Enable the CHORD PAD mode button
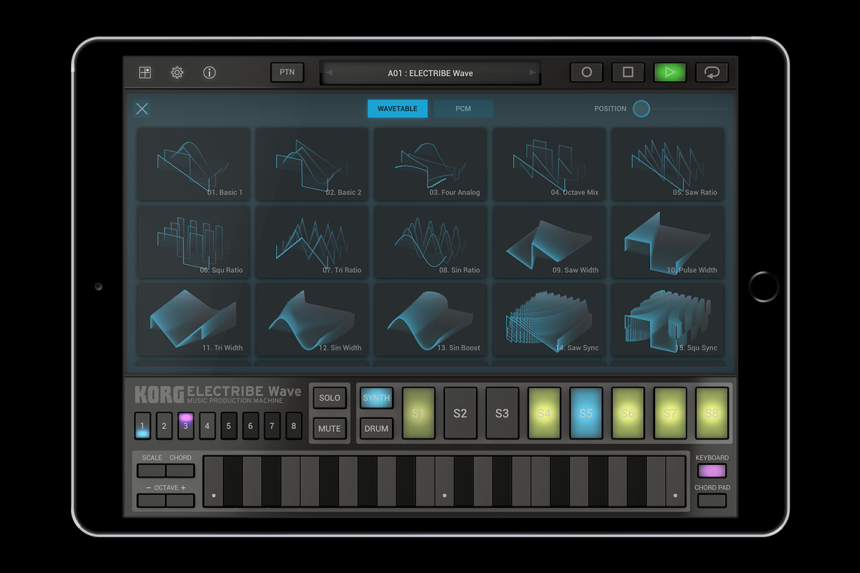The width and height of the screenshot is (860, 573). 711,501
